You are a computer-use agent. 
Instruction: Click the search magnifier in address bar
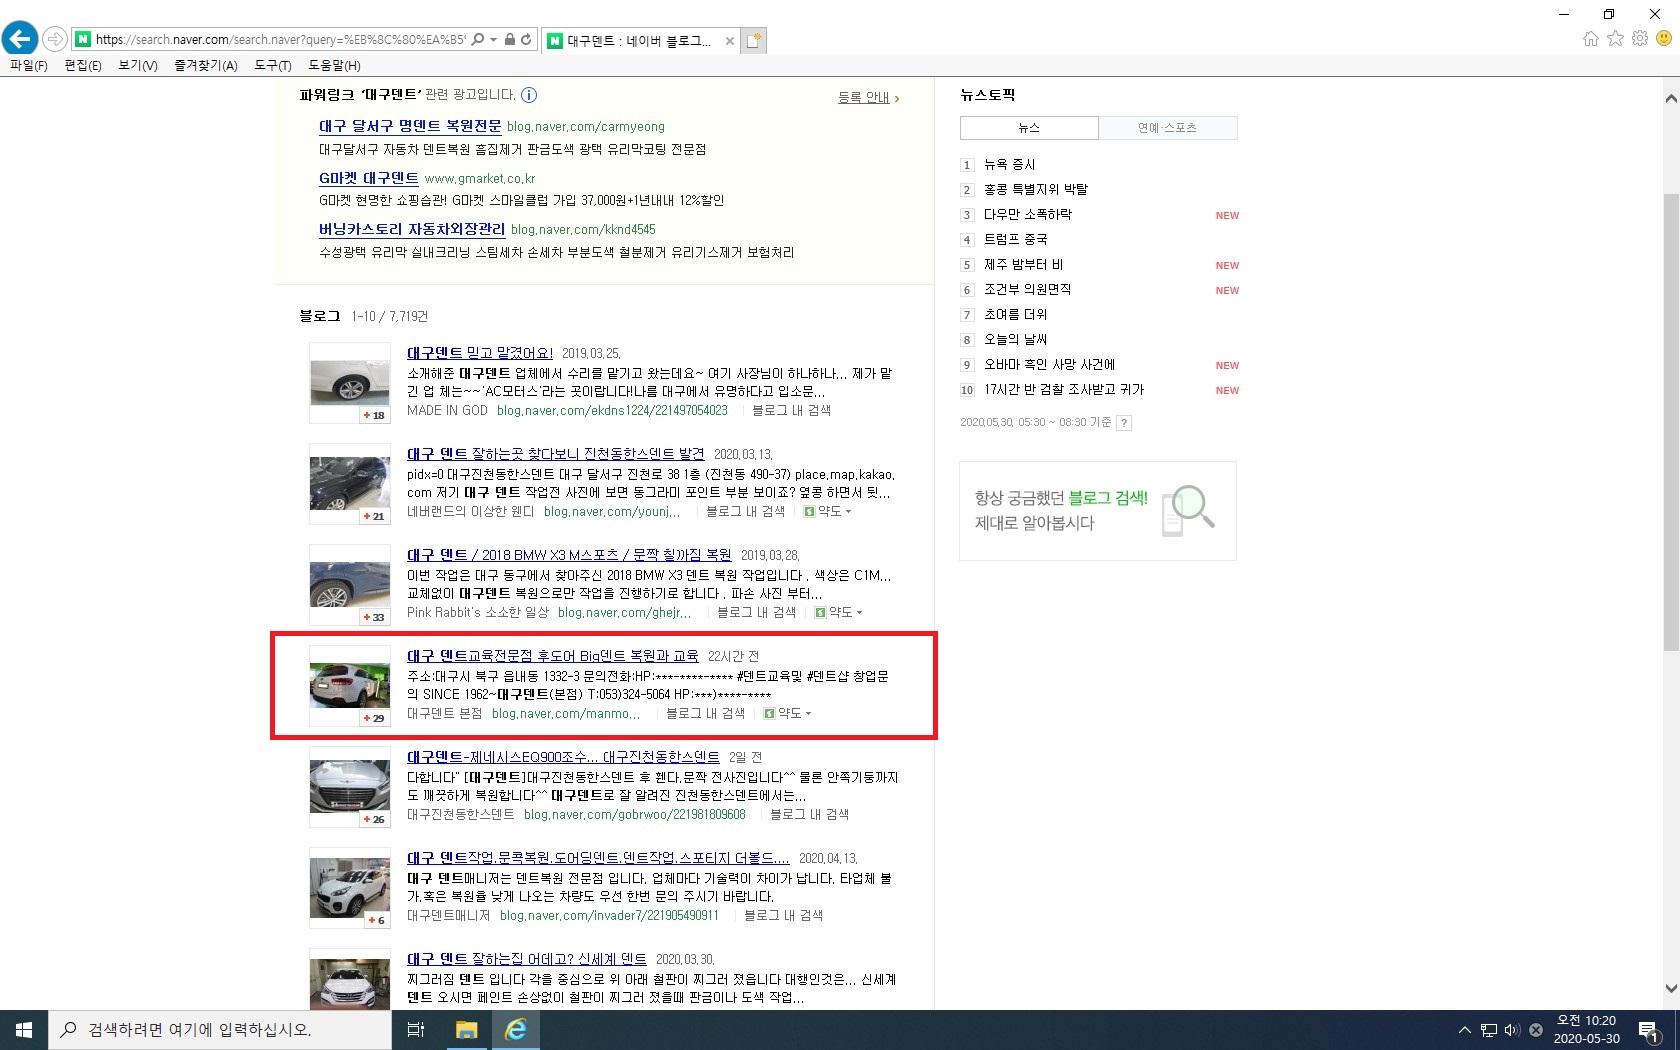(478, 39)
